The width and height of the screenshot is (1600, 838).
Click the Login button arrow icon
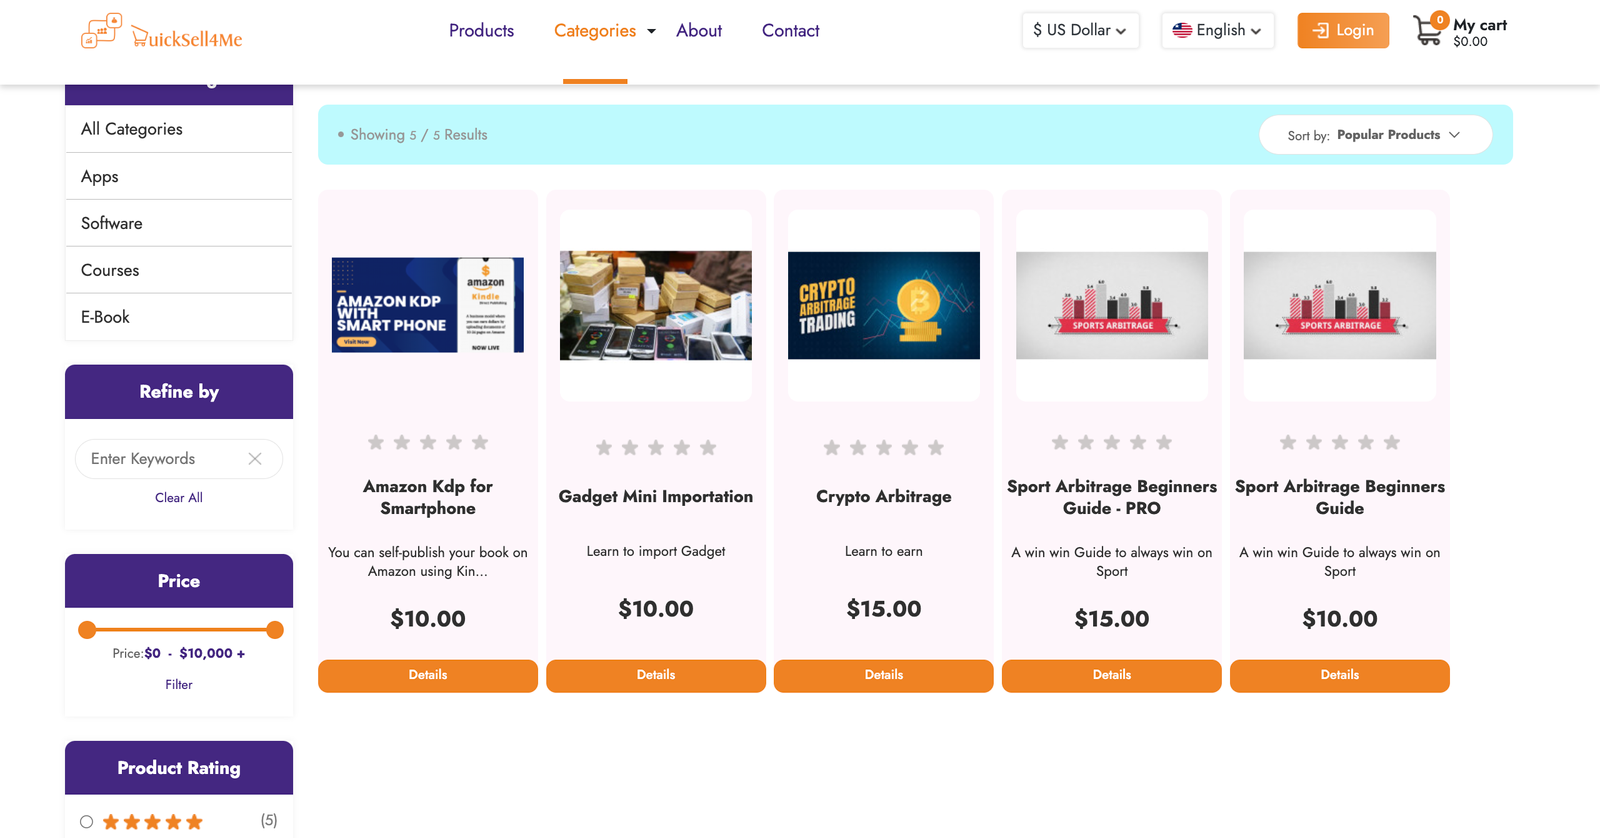(1320, 31)
